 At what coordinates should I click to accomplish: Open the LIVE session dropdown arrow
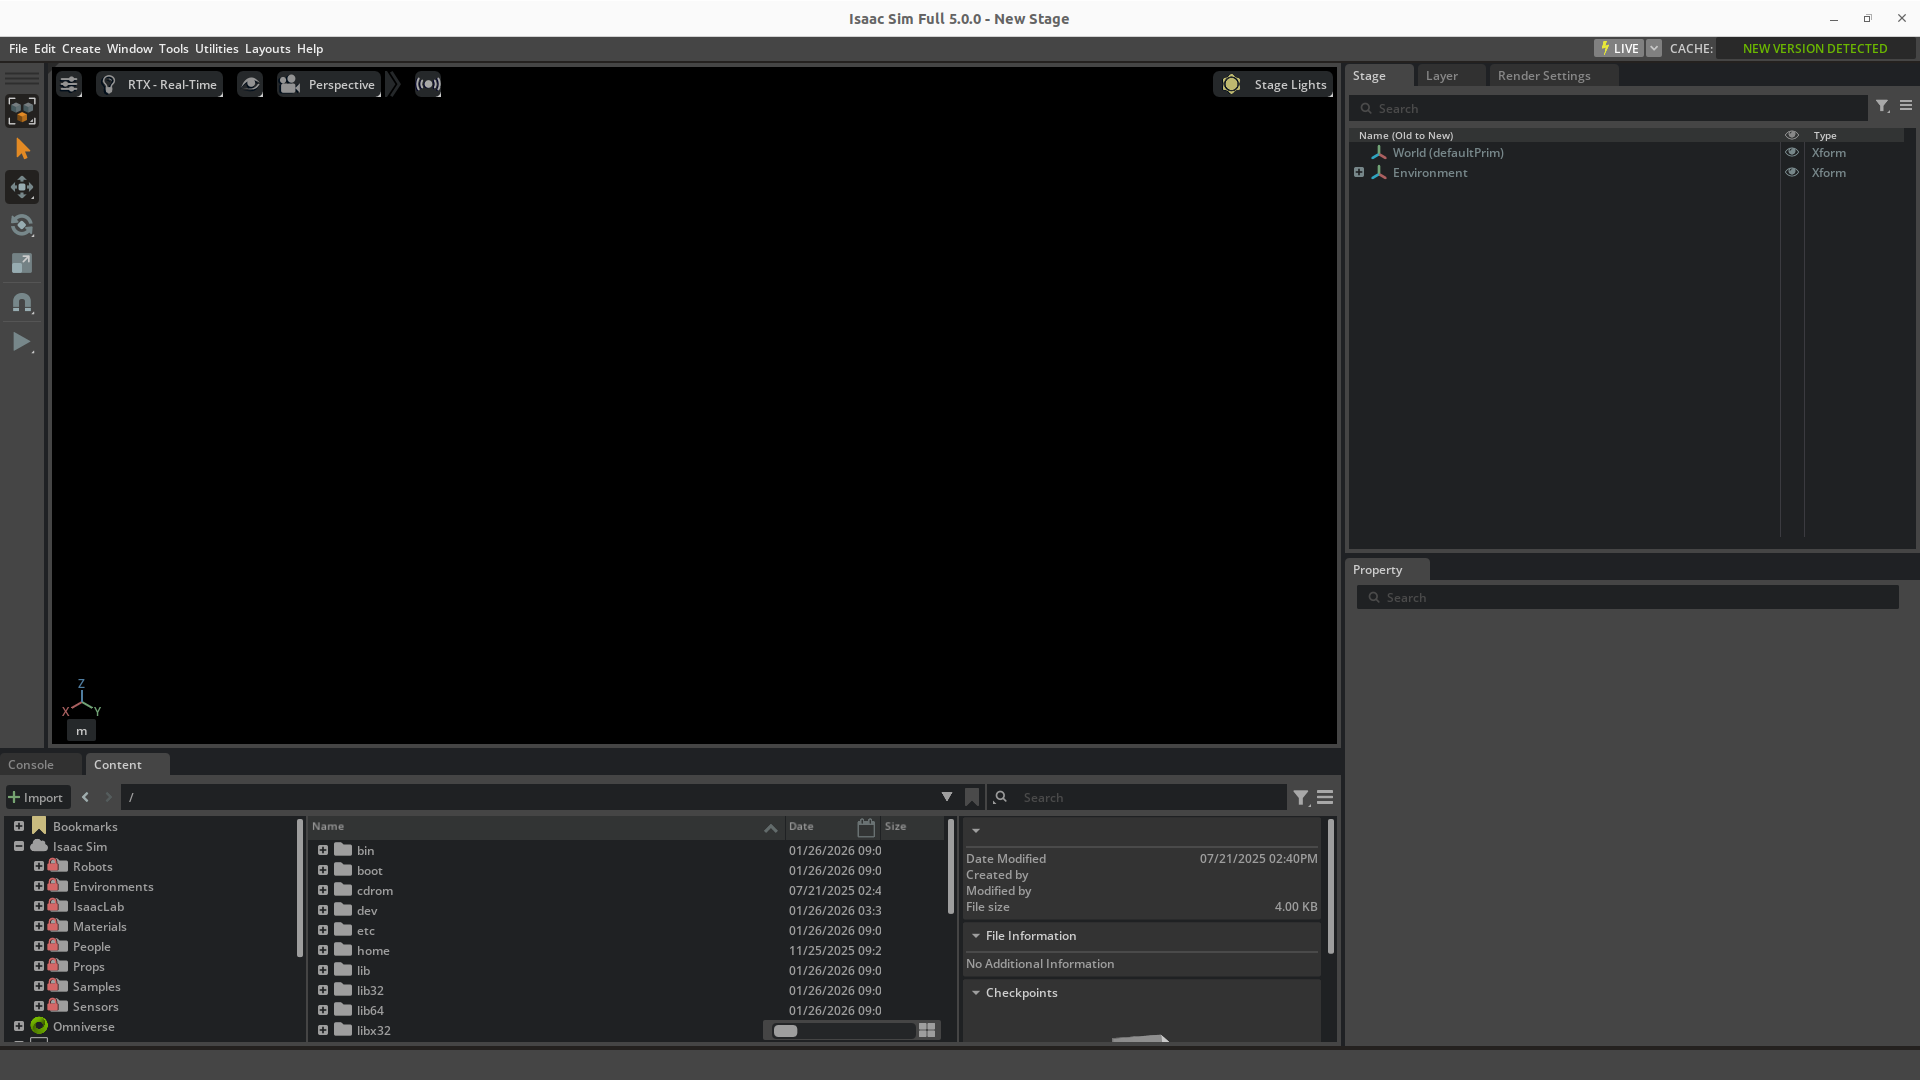1654,48
